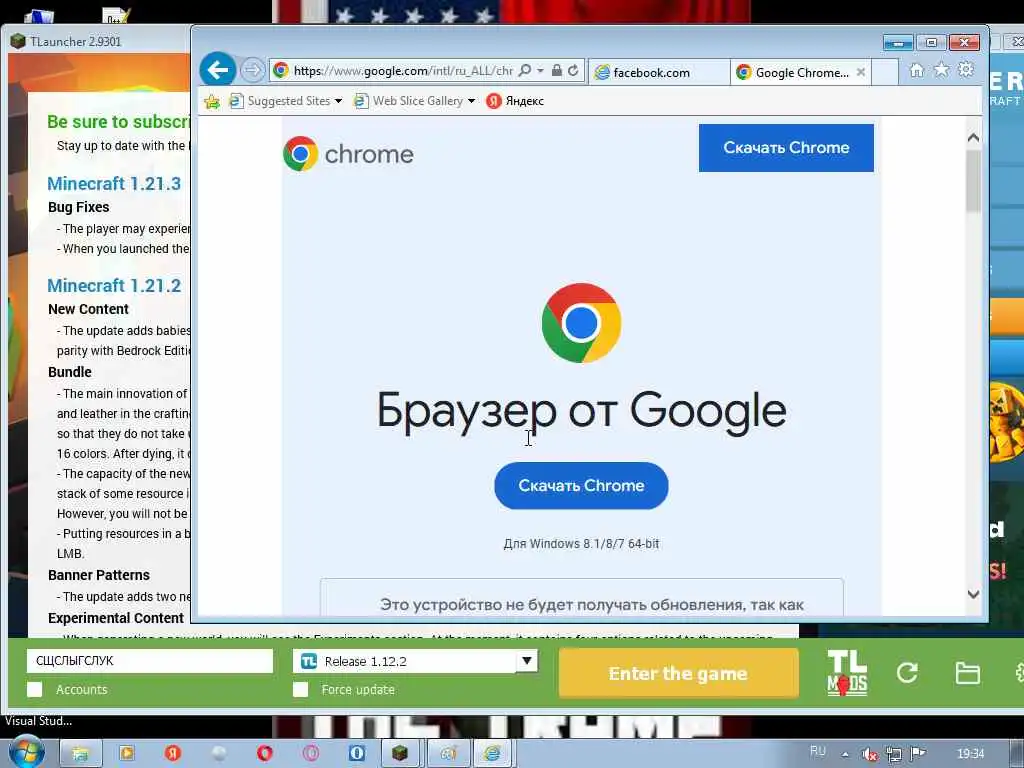Click the TLauncher username field
The width and height of the screenshot is (1024, 768).
click(x=150, y=661)
